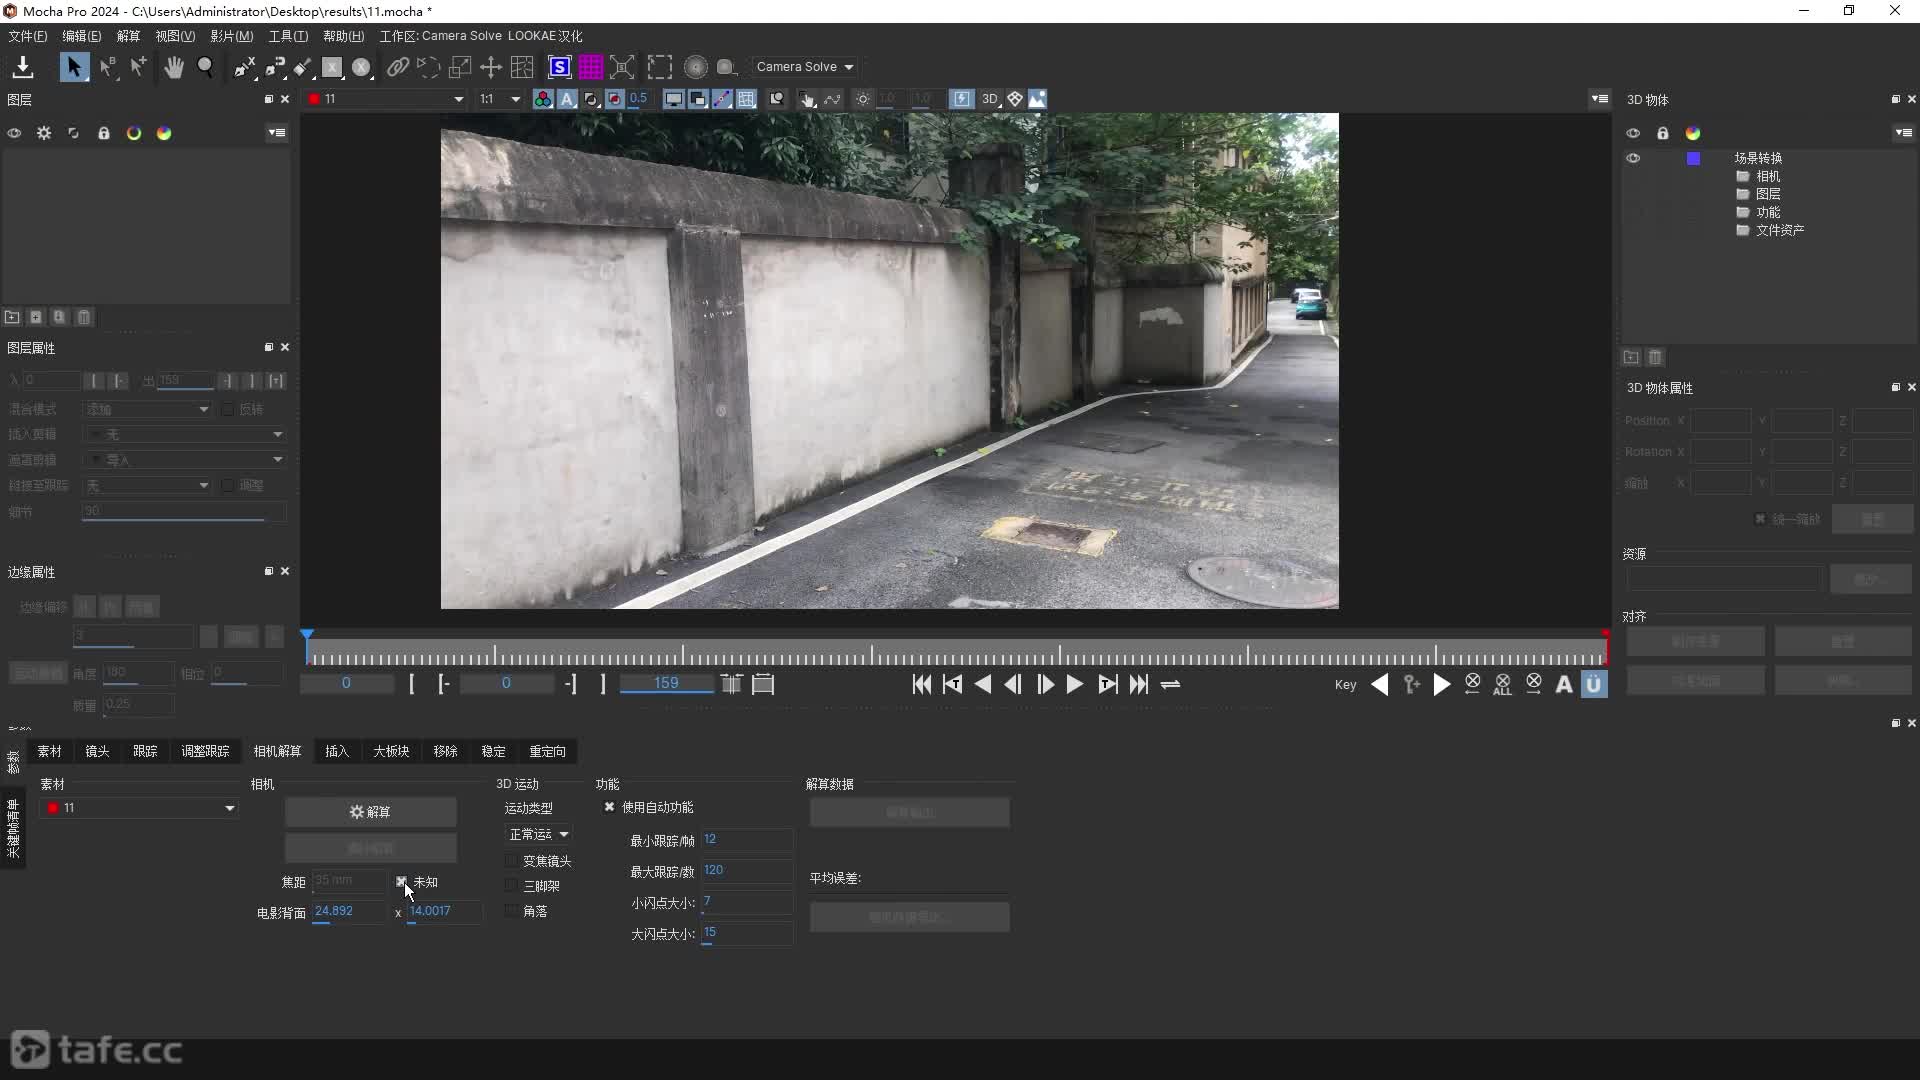Image resolution: width=1920 pixels, height=1080 pixels.
Task: Select the circle X-Spline shape tool
Action: [x=361, y=67]
